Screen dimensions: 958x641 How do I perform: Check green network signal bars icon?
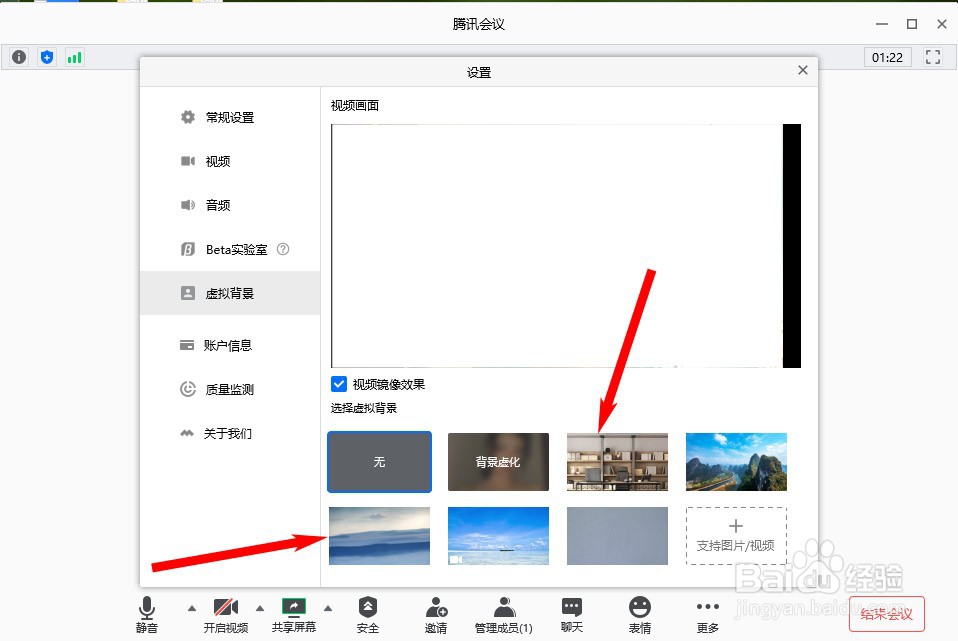tap(75, 57)
